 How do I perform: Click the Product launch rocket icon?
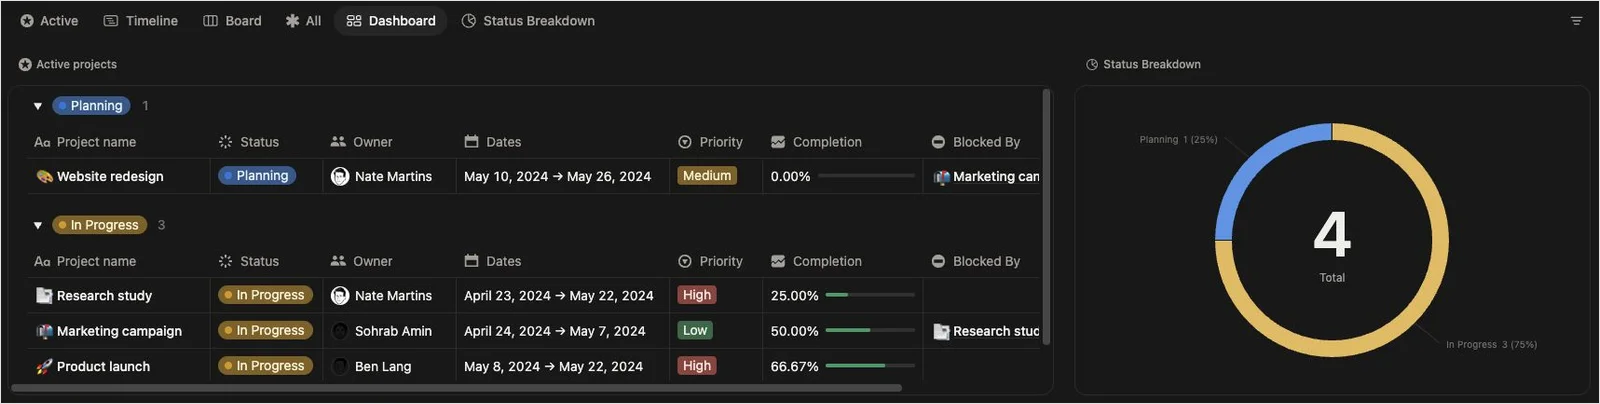point(44,367)
